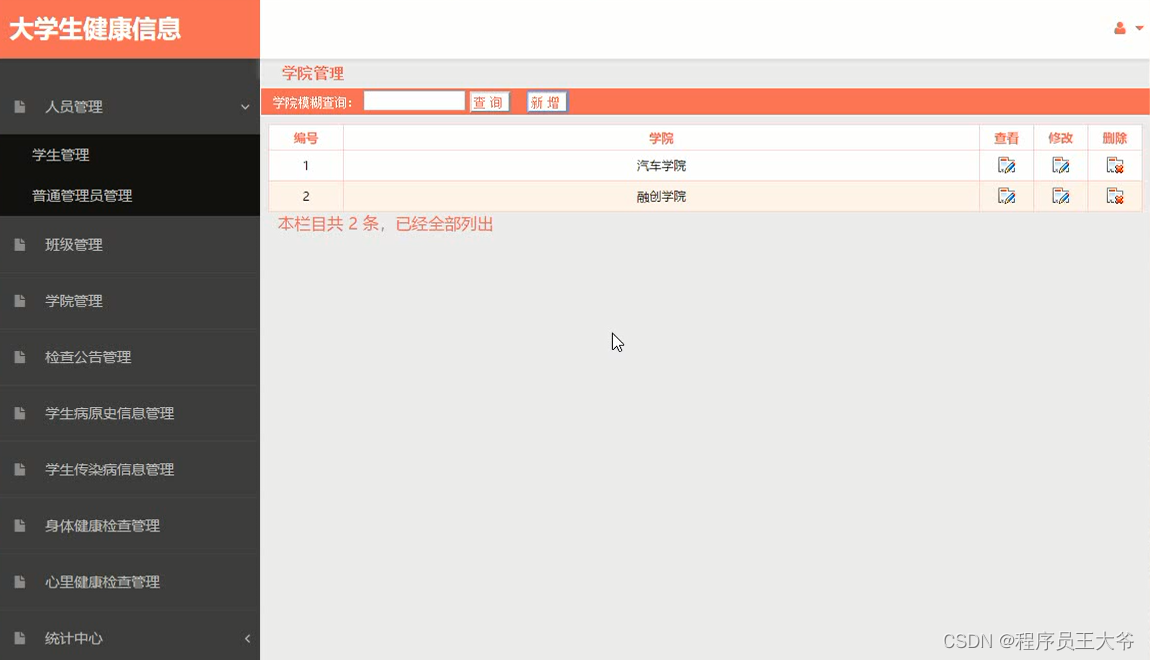The width and height of the screenshot is (1150, 660).
Task: Collapse the 人员管理 menu section
Action: coord(245,106)
